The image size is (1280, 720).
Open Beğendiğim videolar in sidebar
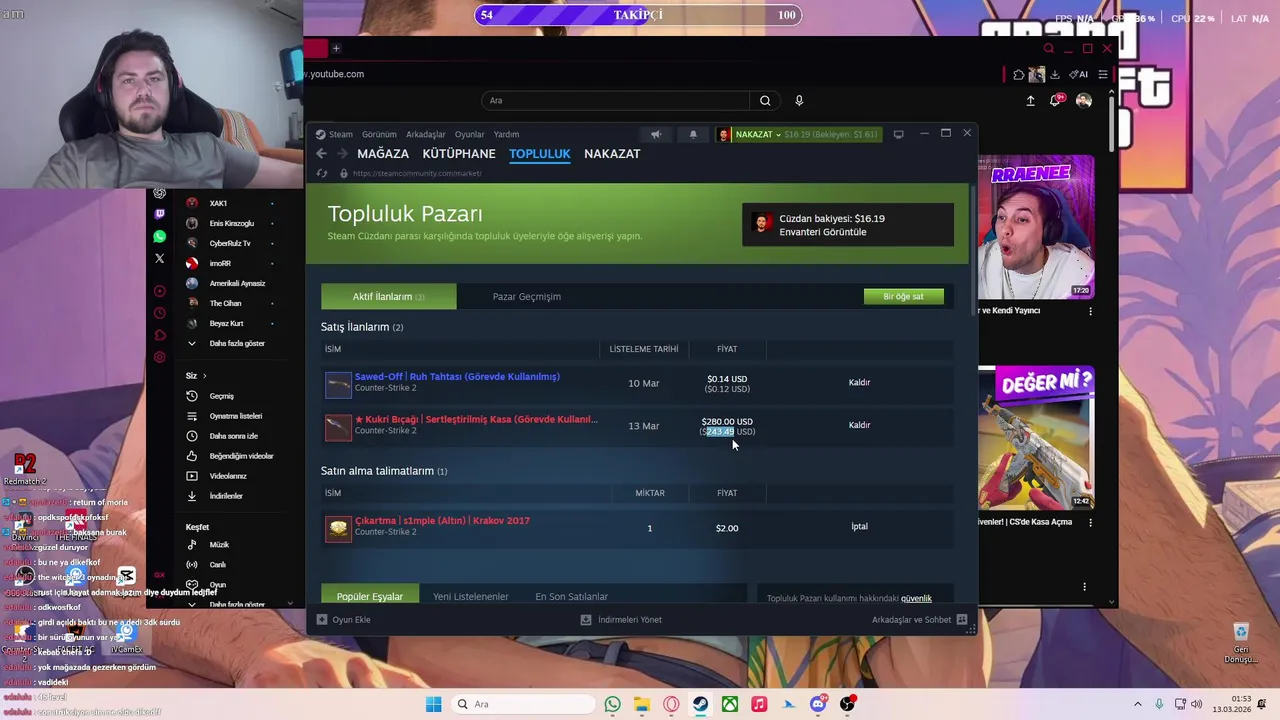[230, 456]
